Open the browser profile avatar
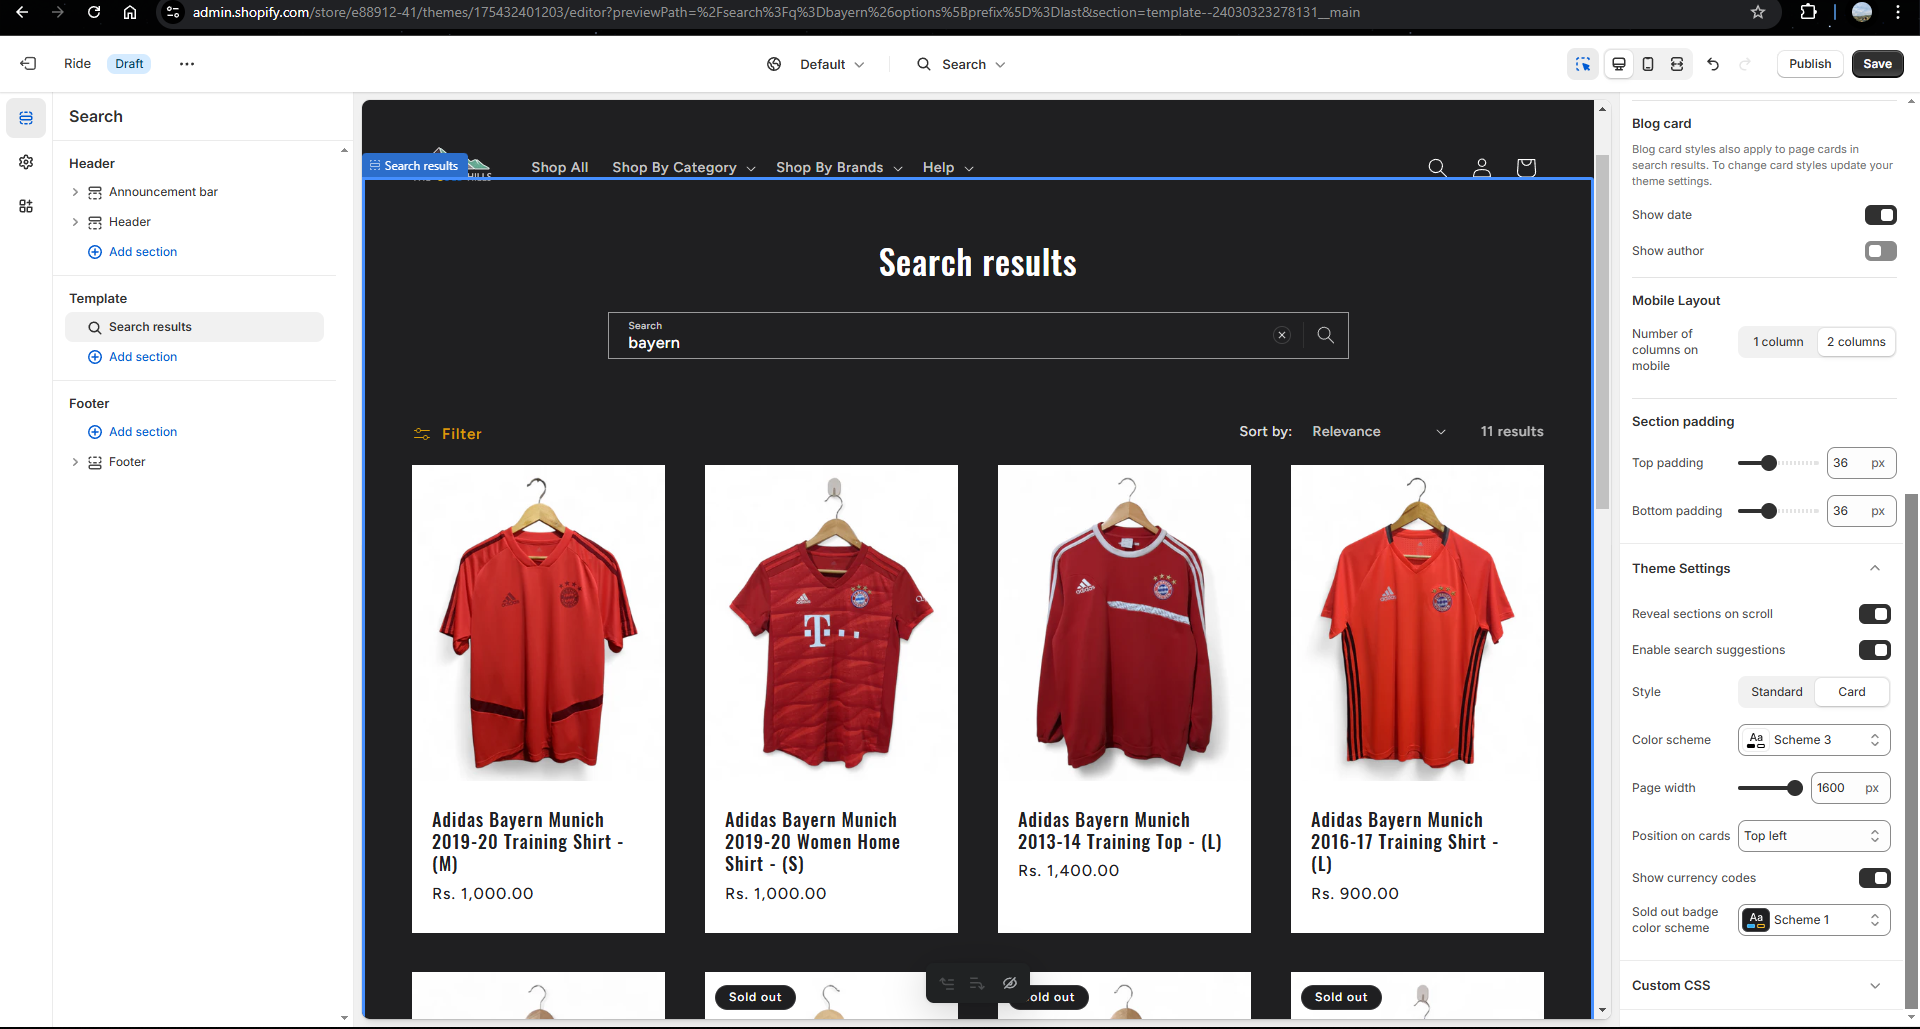This screenshot has width=1920, height=1029. click(1862, 12)
